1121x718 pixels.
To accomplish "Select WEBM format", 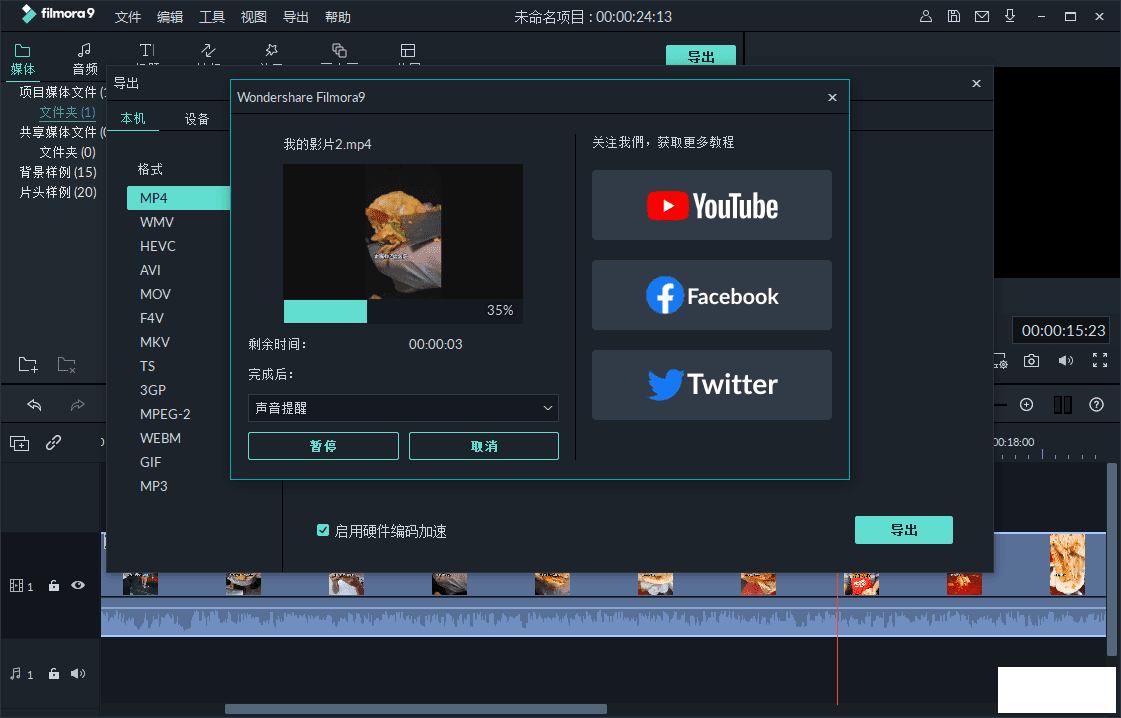I will pos(160,438).
